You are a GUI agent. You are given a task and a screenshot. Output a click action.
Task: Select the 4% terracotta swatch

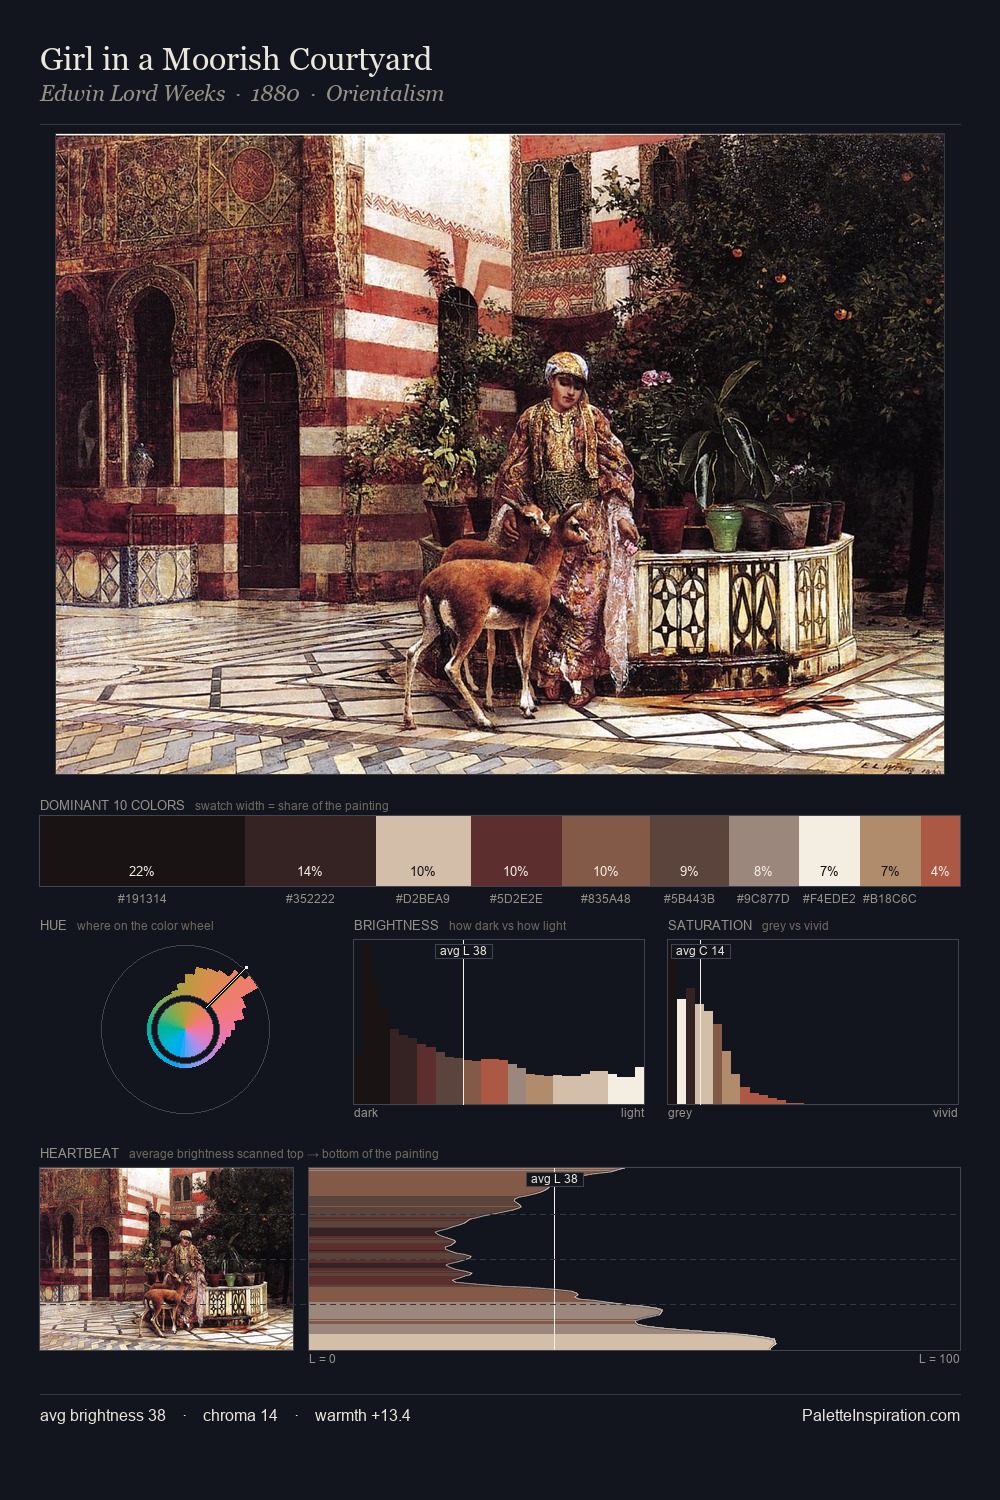tap(940, 851)
